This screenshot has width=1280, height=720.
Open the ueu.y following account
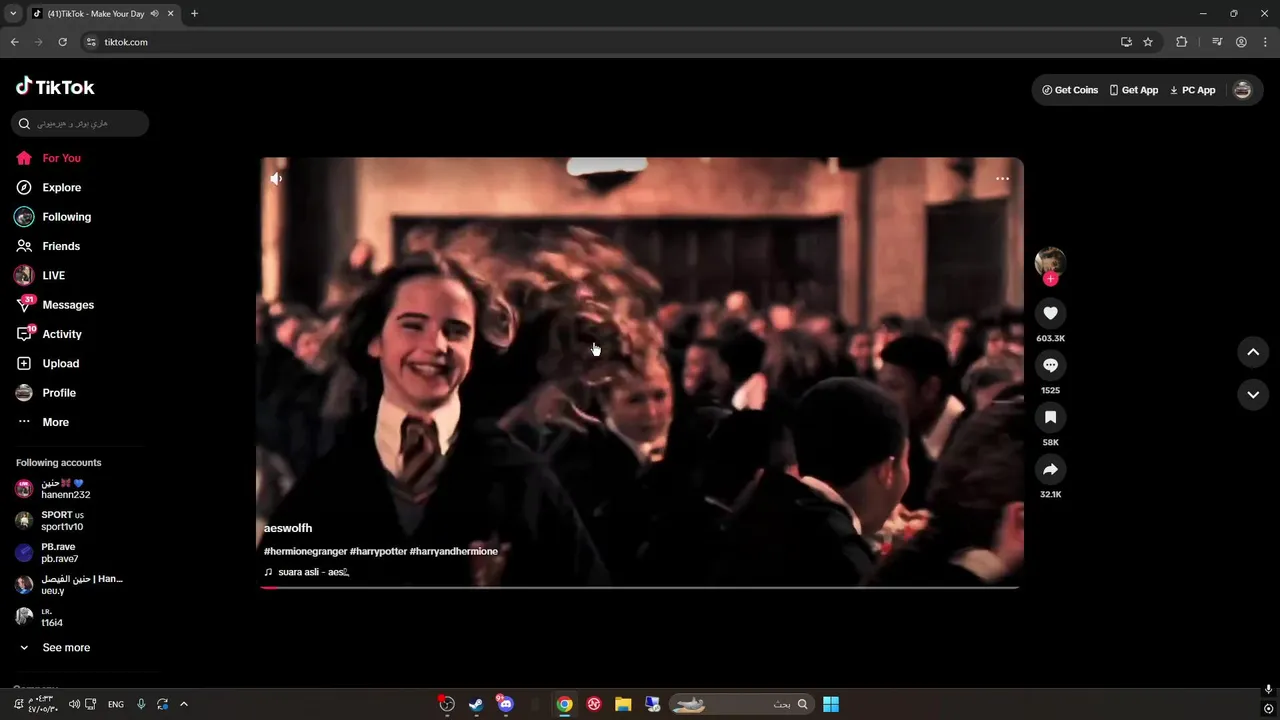point(69,585)
